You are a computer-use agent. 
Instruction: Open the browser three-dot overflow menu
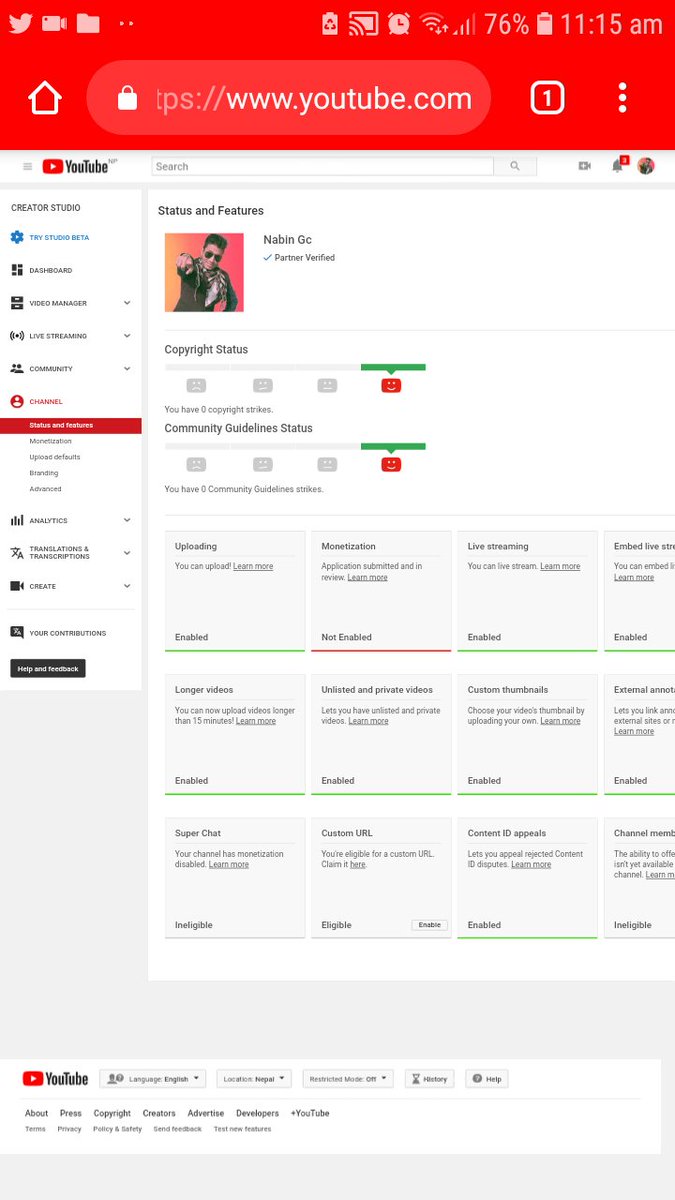pyautogui.click(x=622, y=98)
